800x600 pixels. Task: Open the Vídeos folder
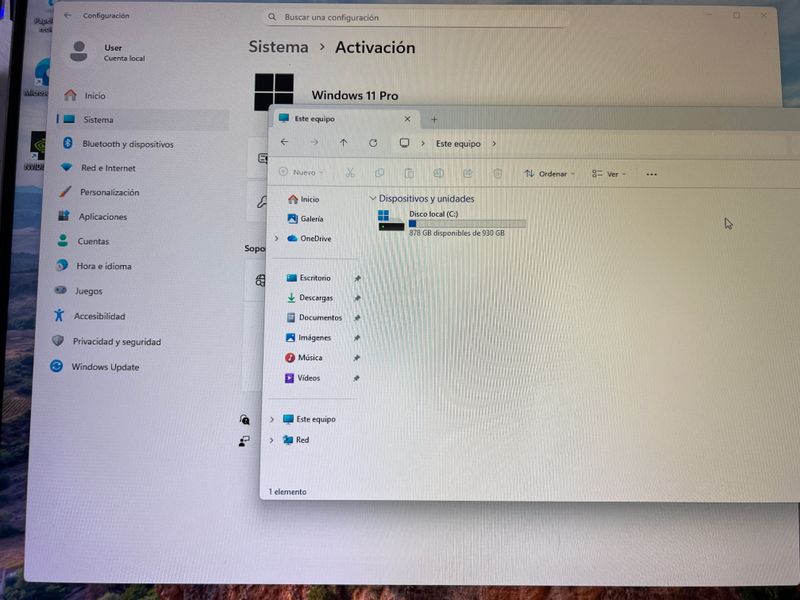pyautogui.click(x=302, y=378)
